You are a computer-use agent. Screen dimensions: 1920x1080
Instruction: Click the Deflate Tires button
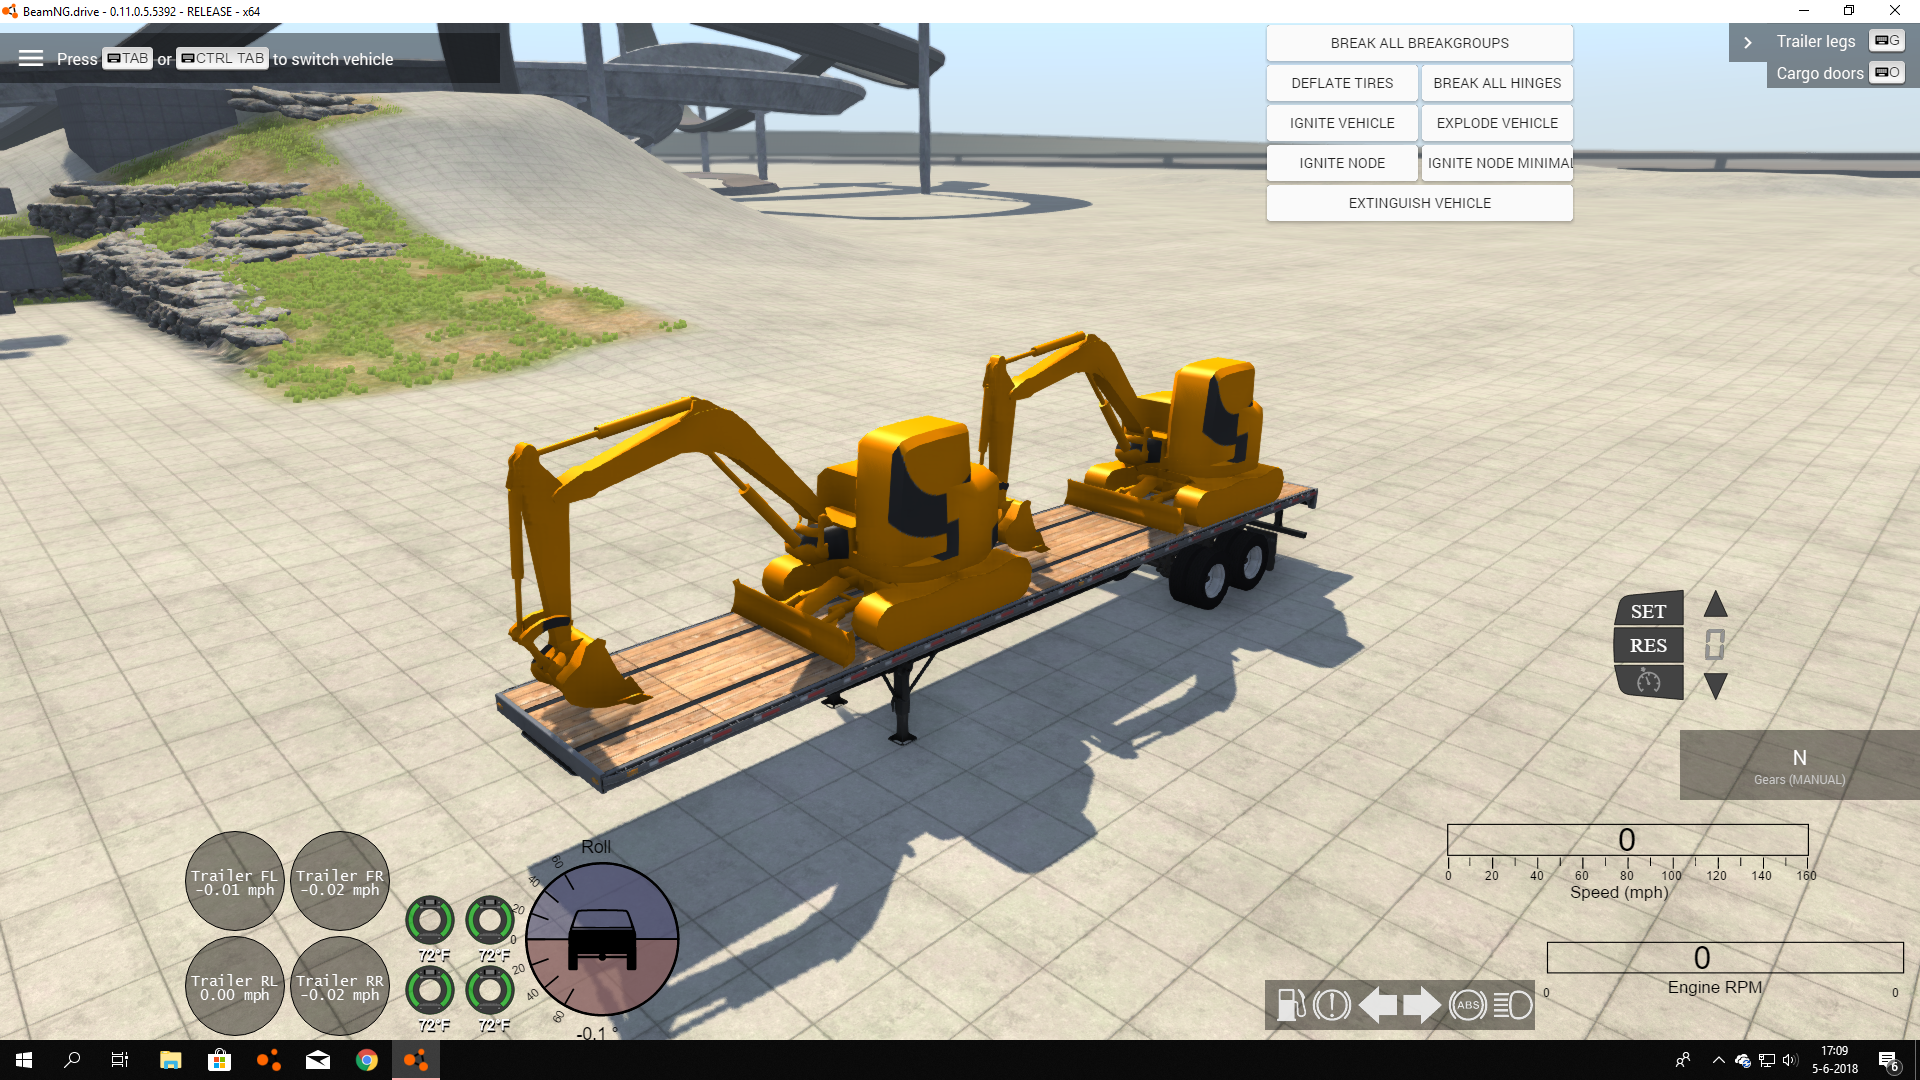tap(1341, 83)
